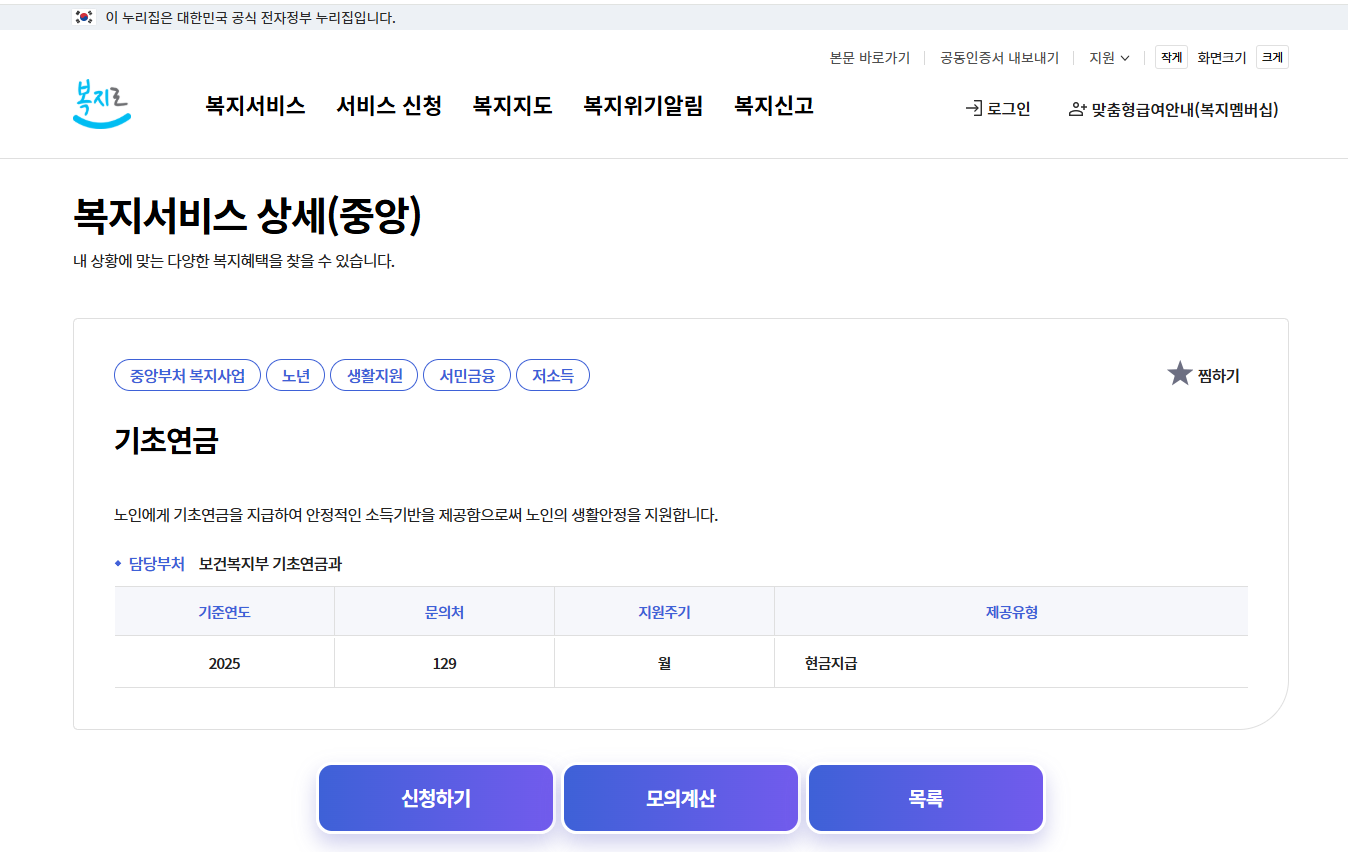Image resolution: width=1348 pixels, height=852 pixels.
Task: Enlarge text with the 크게 button
Action: [x=1272, y=57]
